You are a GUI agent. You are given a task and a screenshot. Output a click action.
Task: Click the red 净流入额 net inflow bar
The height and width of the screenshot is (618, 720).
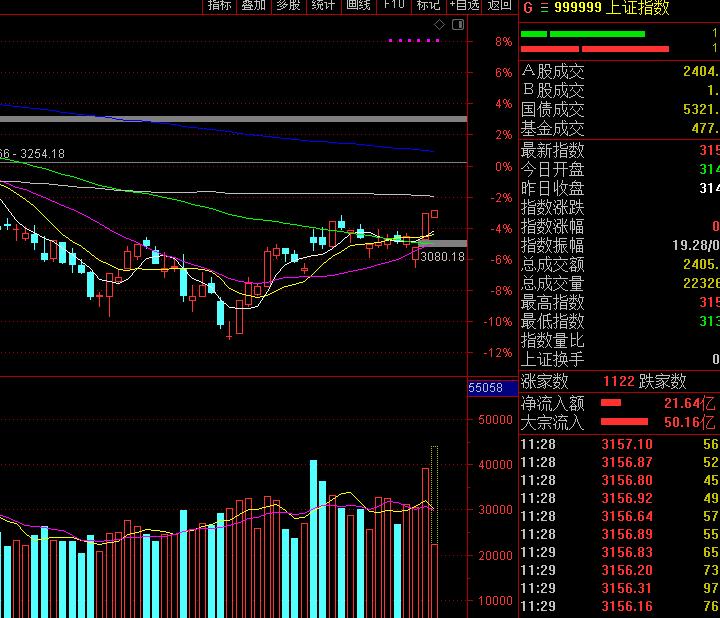611,403
